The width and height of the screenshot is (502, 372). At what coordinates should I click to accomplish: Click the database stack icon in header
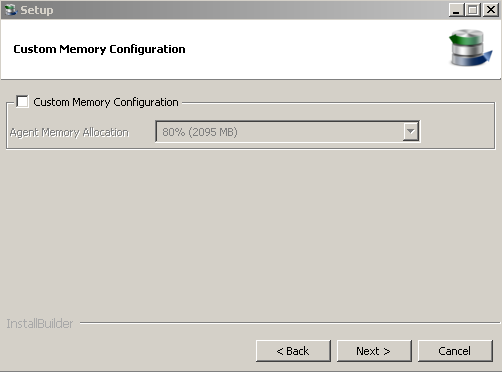coord(470,48)
